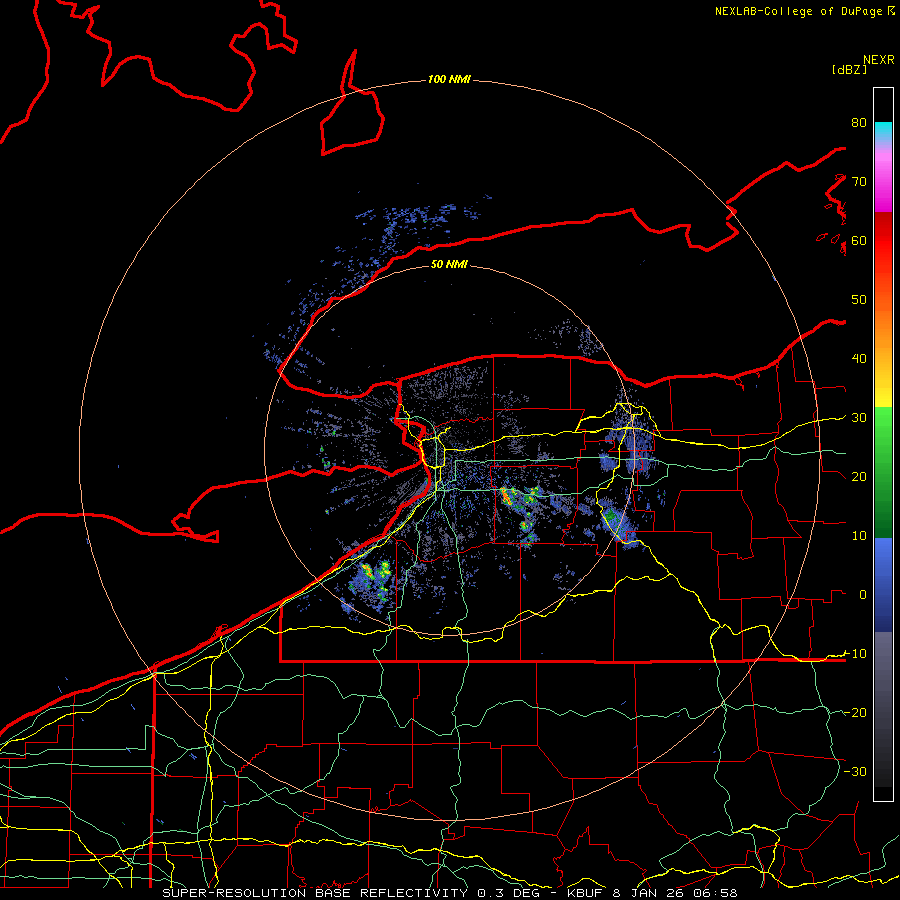
Task: Click the 60 tick label on dBZ scale
Action: pos(859,240)
